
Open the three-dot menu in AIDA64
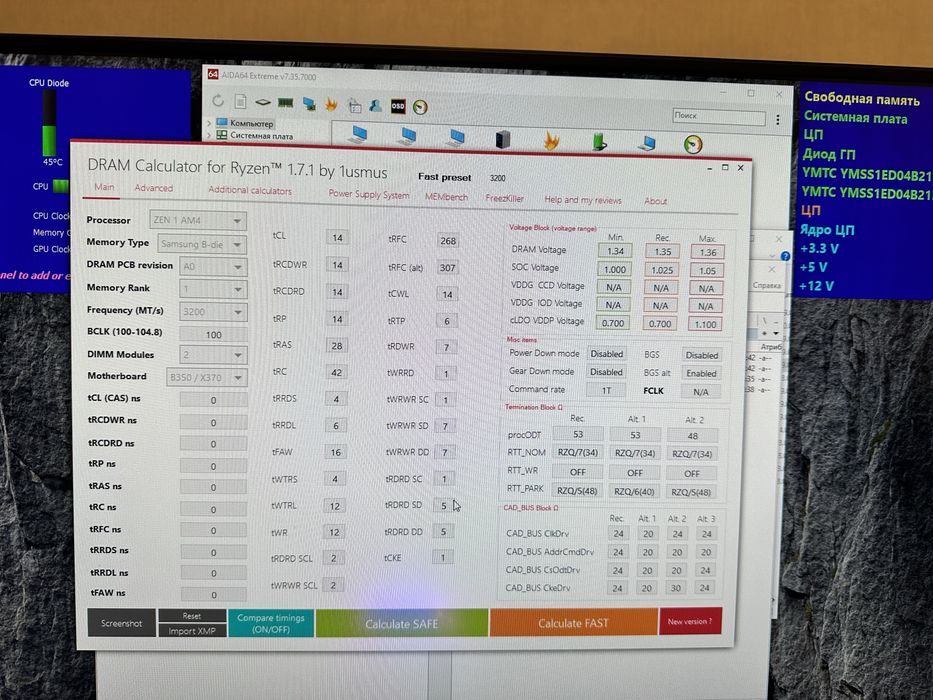click(x=778, y=120)
